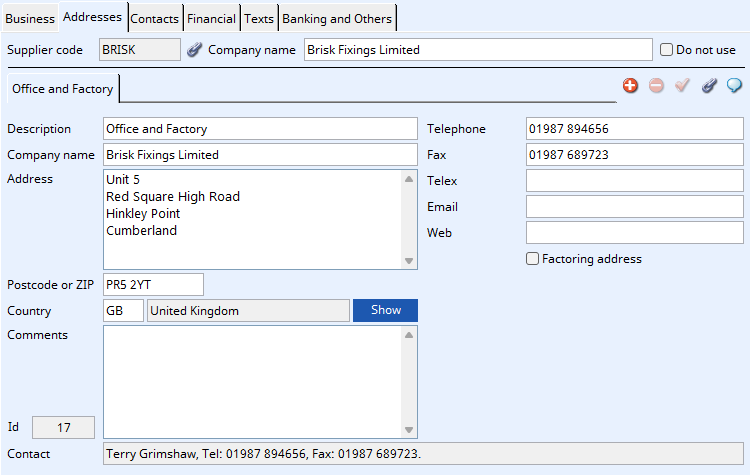This screenshot has width=750, height=475.
Task: Open attachments via toolbar paperclip icon
Action: (x=709, y=86)
